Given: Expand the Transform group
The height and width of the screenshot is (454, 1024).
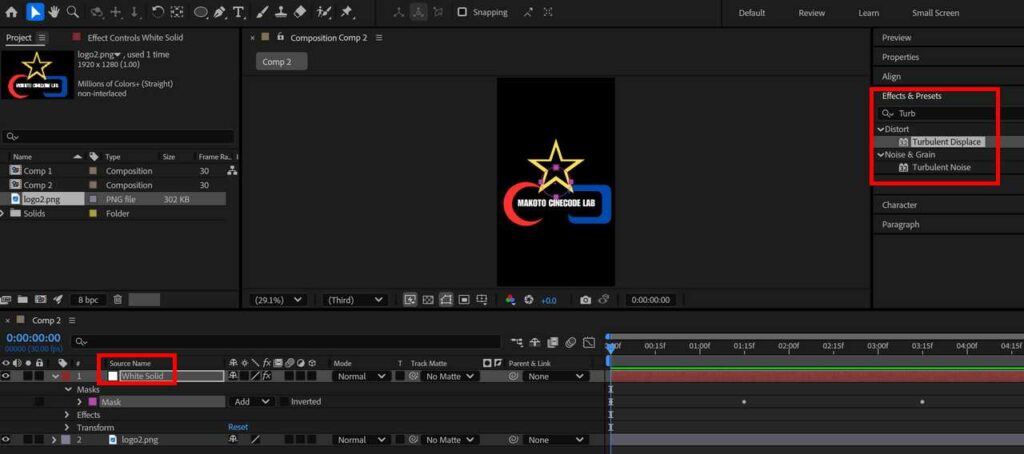Looking at the screenshot, I should (x=67, y=427).
